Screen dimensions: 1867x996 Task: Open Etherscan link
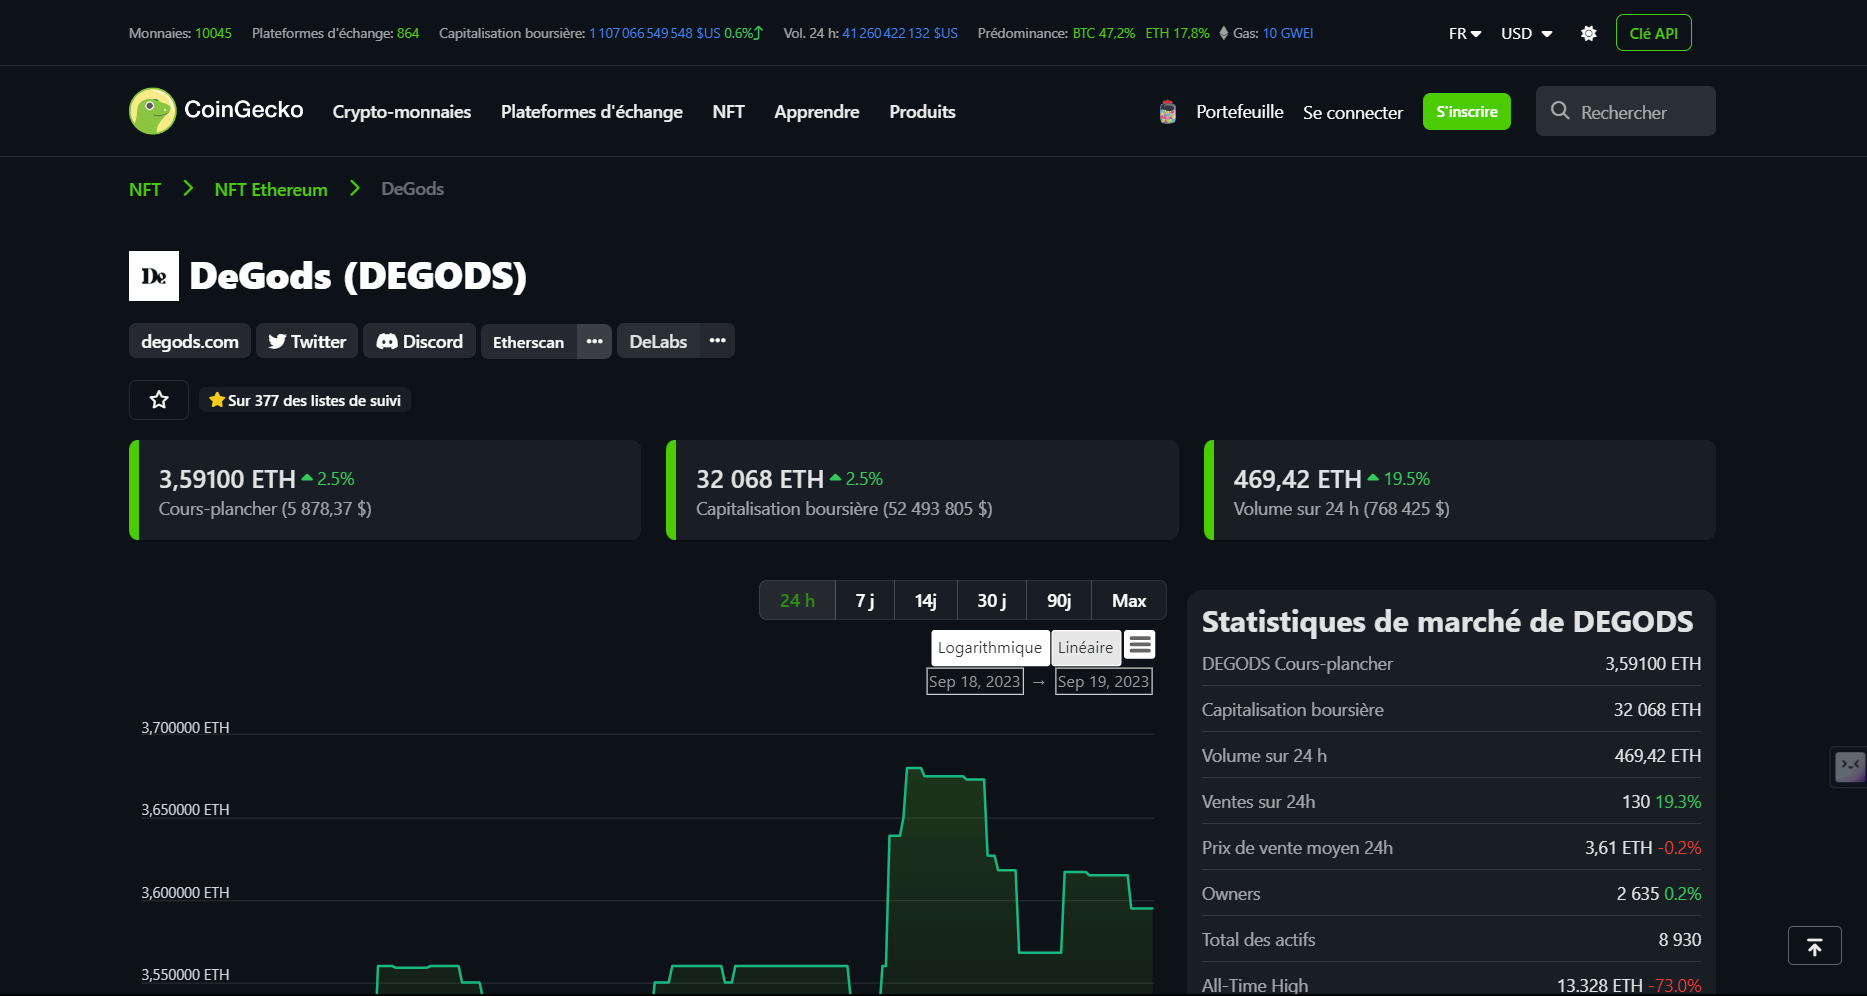pyautogui.click(x=528, y=342)
